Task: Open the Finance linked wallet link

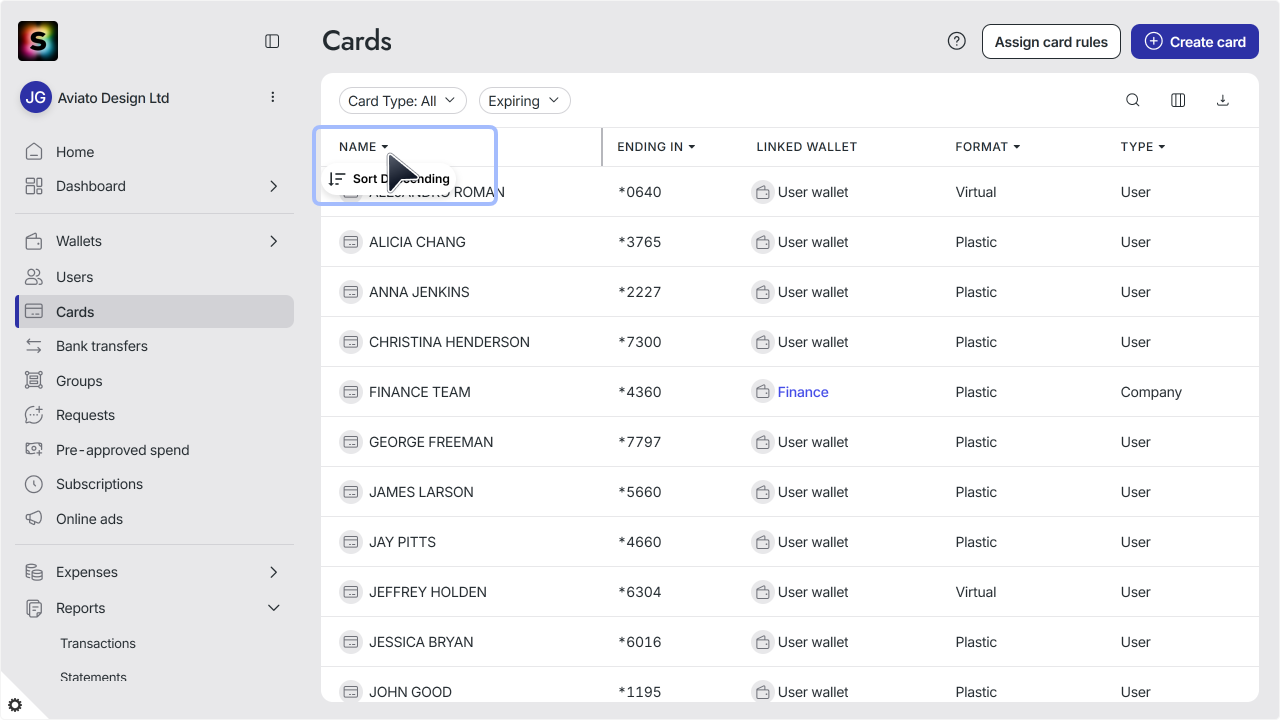Action: pyautogui.click(x=803, y=392)
